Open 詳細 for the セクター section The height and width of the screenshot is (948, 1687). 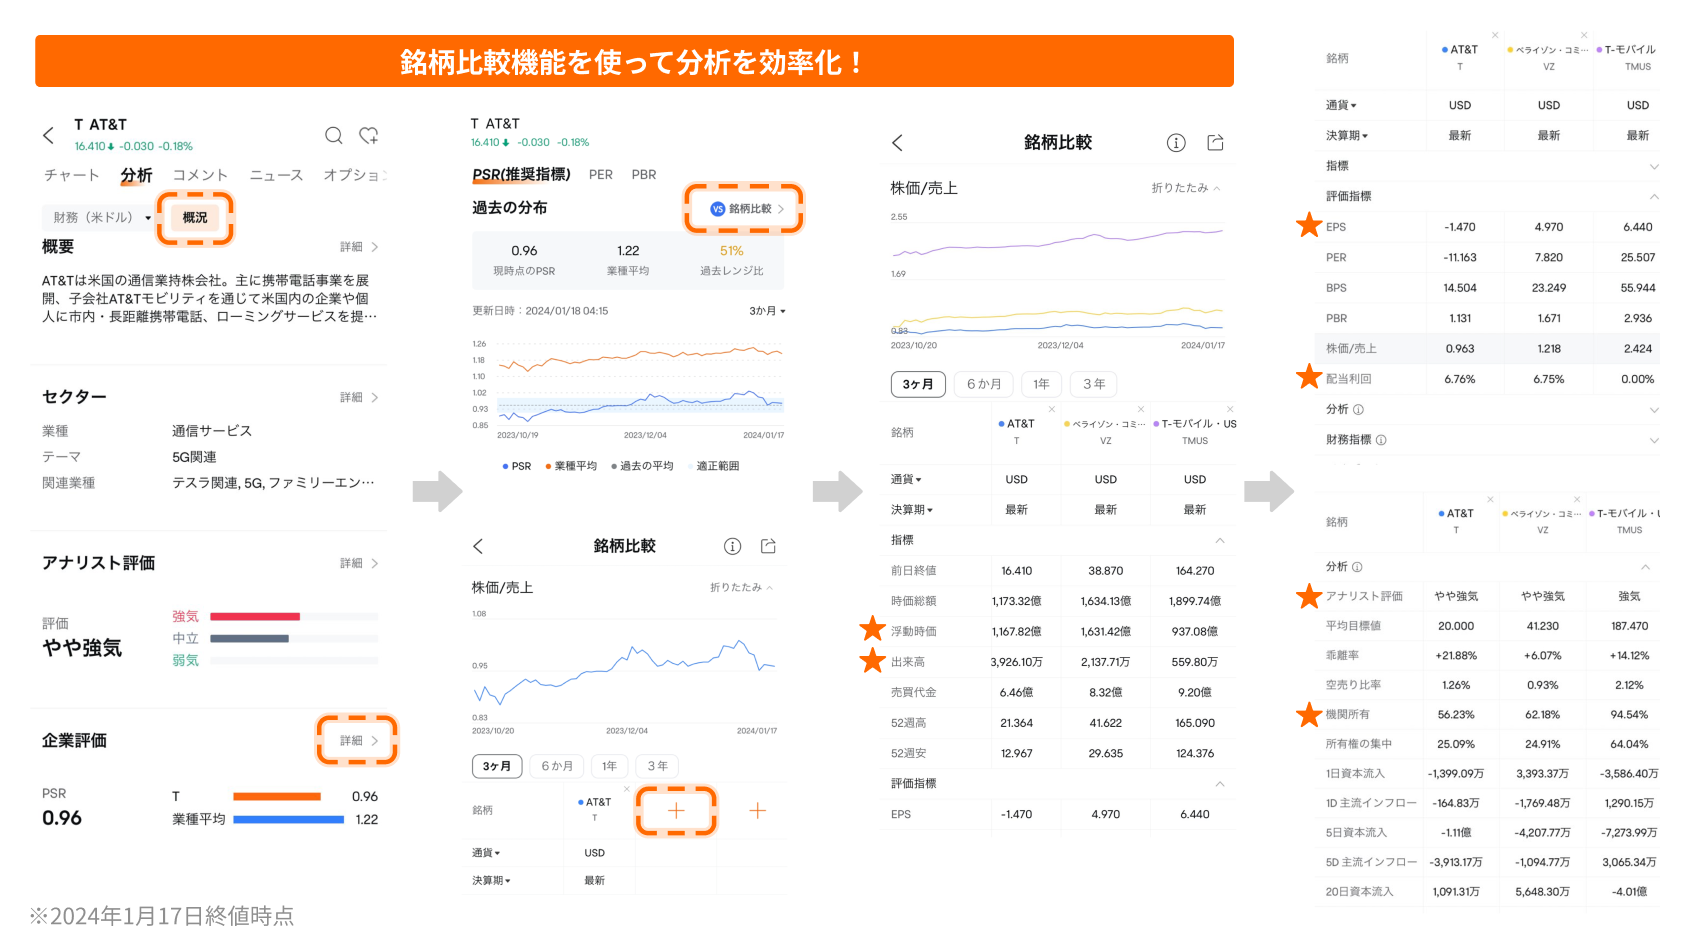(359, 398)
